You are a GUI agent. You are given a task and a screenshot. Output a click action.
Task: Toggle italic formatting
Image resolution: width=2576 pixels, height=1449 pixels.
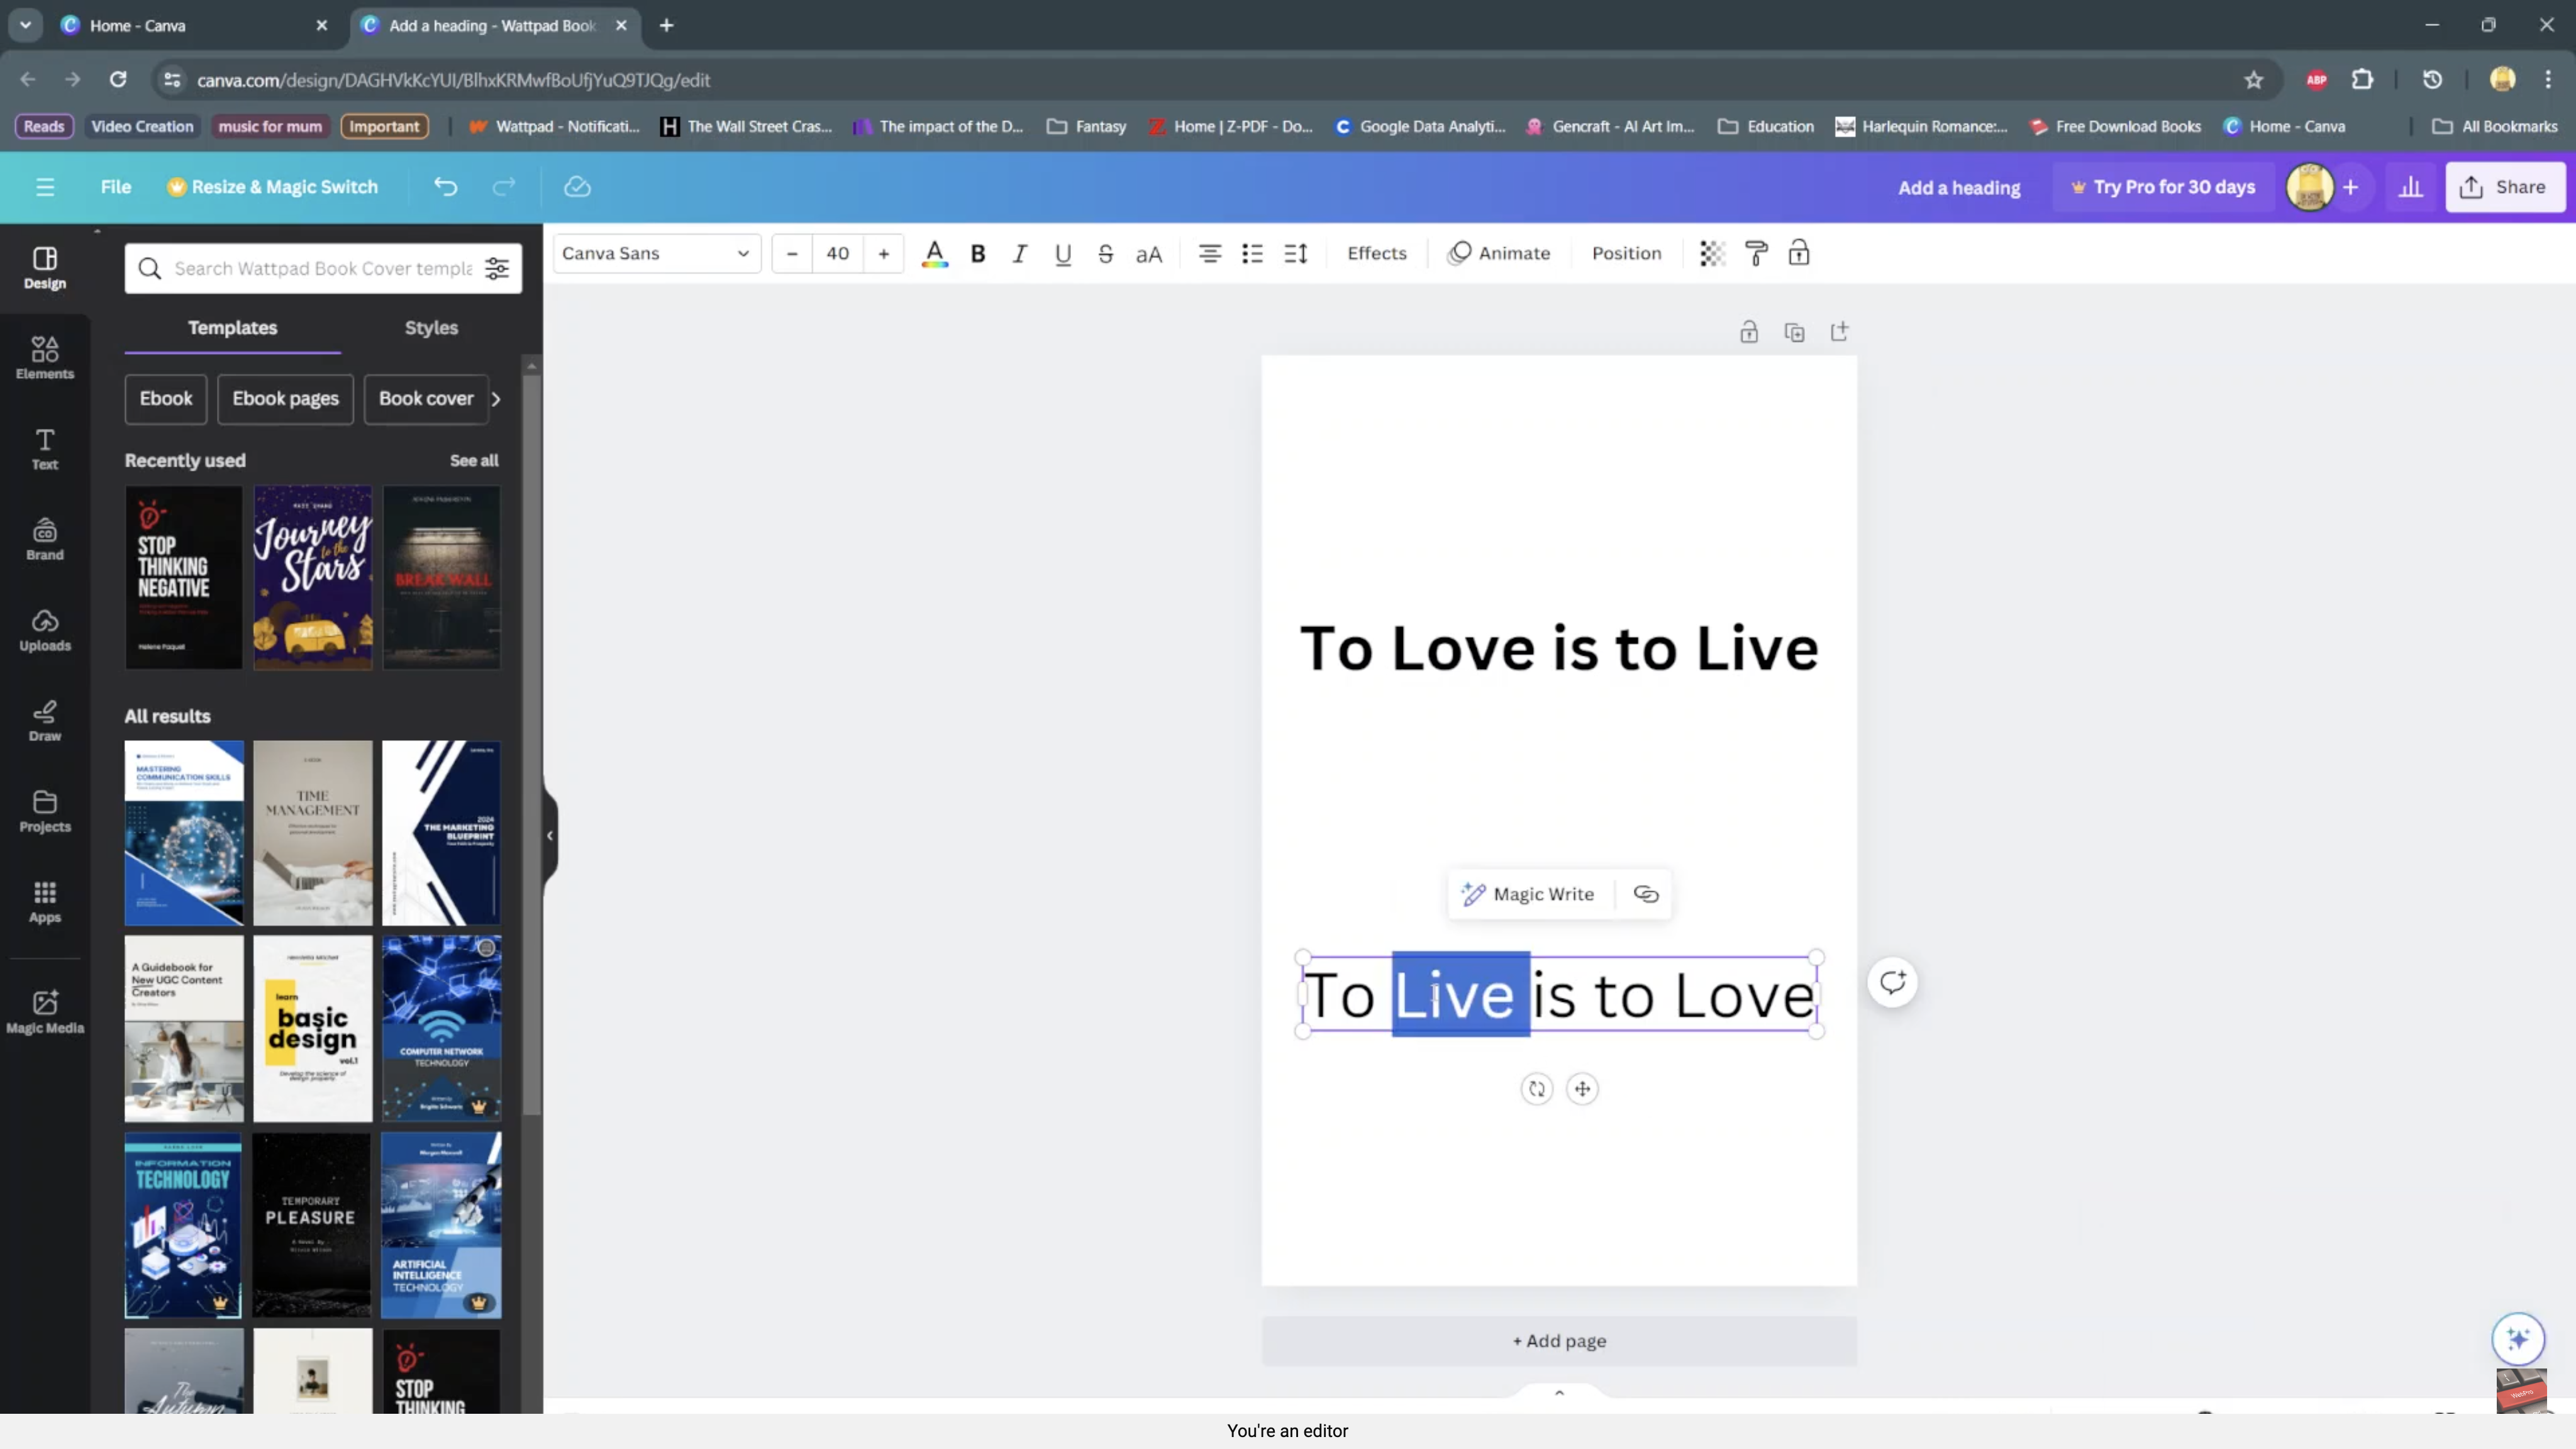coord(1020,254)
